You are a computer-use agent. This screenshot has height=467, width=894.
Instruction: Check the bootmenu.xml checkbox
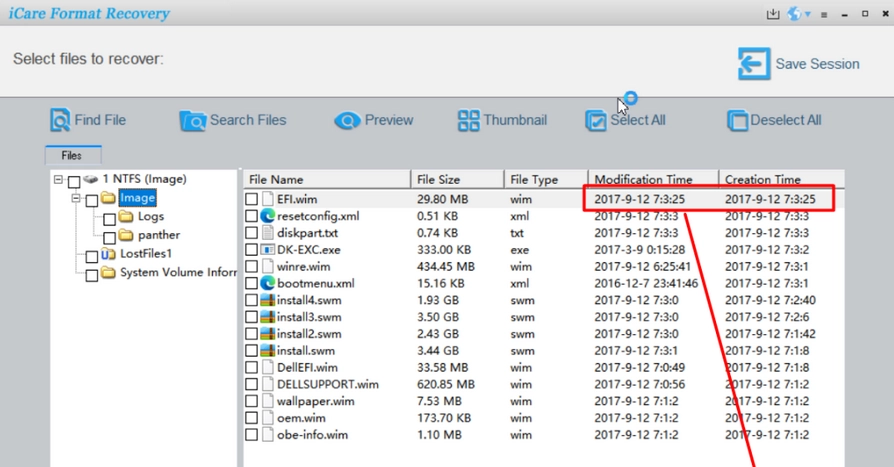[251, 283]
